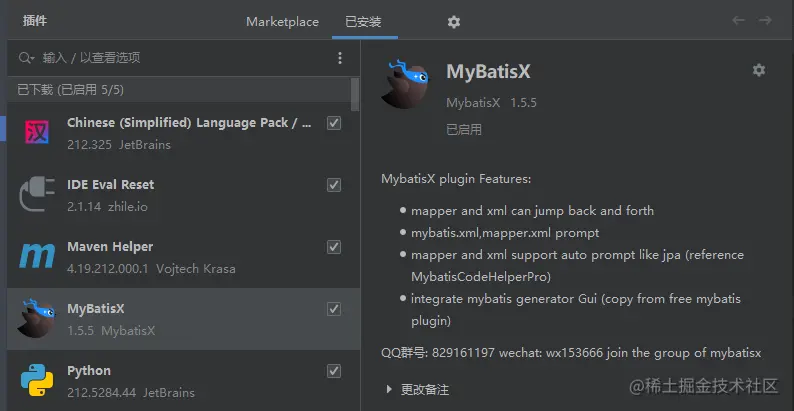Screen dimensions: 794x411
Task: Click "mybatis.xml,mapper.xml prompt" bullet
Action: tap(505, 233)
